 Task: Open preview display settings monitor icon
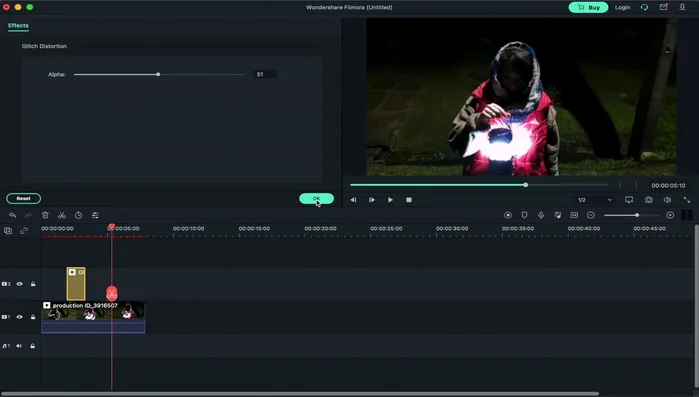tap(629, 200)
